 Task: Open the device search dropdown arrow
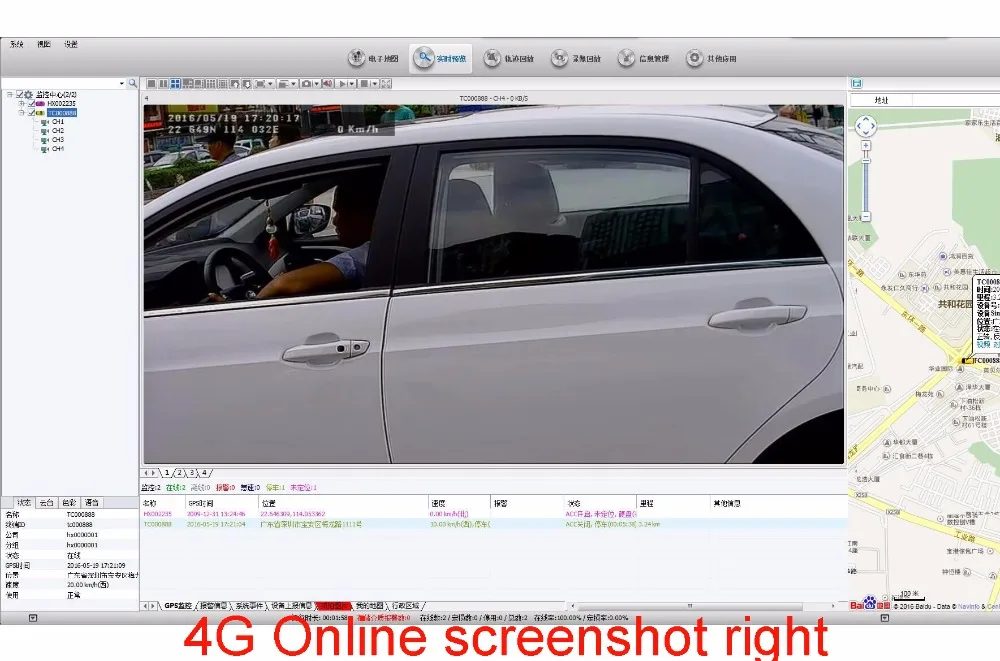[122, 84]
